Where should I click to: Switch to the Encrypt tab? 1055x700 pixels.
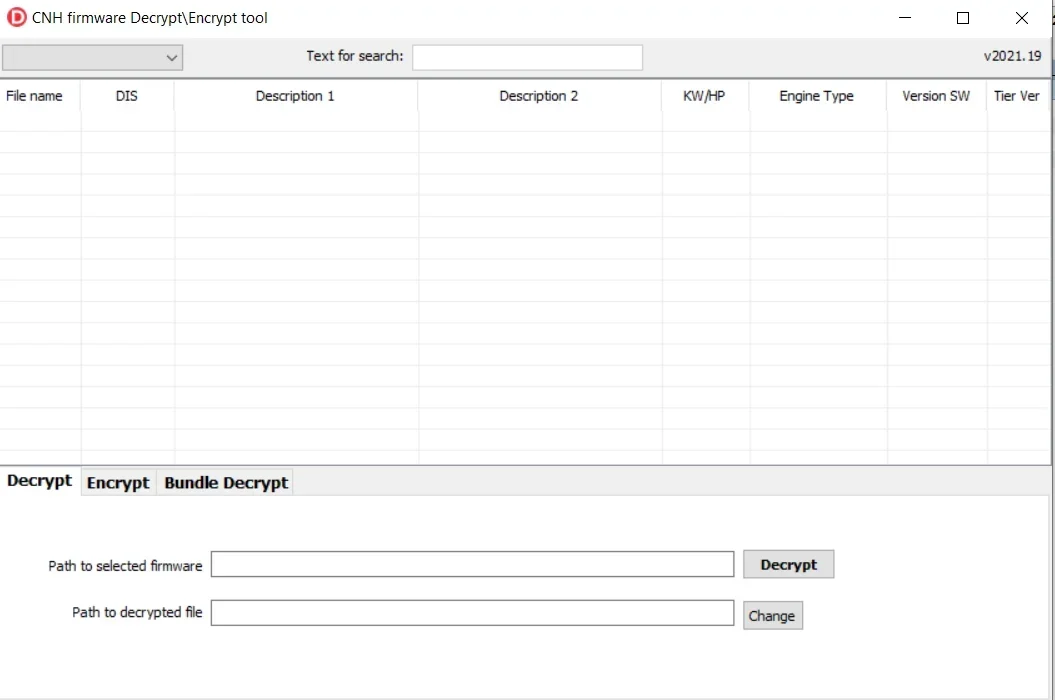(118, 483)
